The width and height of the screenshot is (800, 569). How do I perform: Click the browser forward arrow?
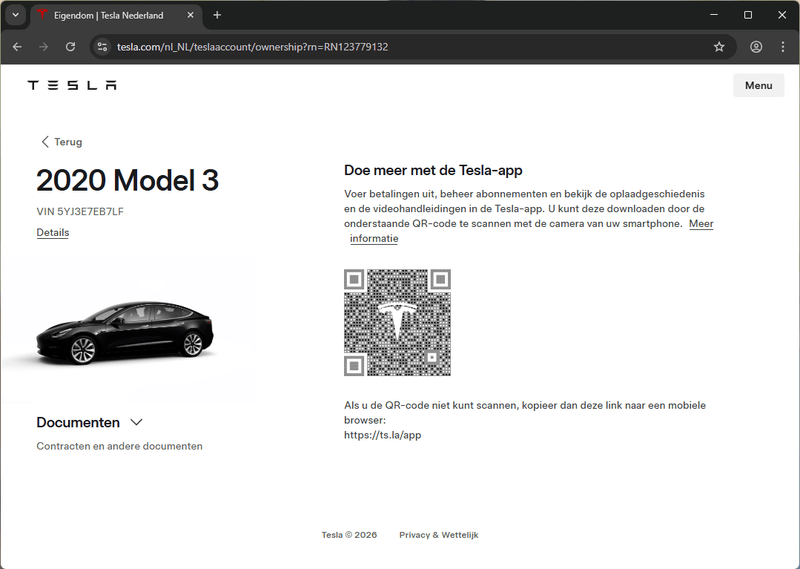coord(44,47)
